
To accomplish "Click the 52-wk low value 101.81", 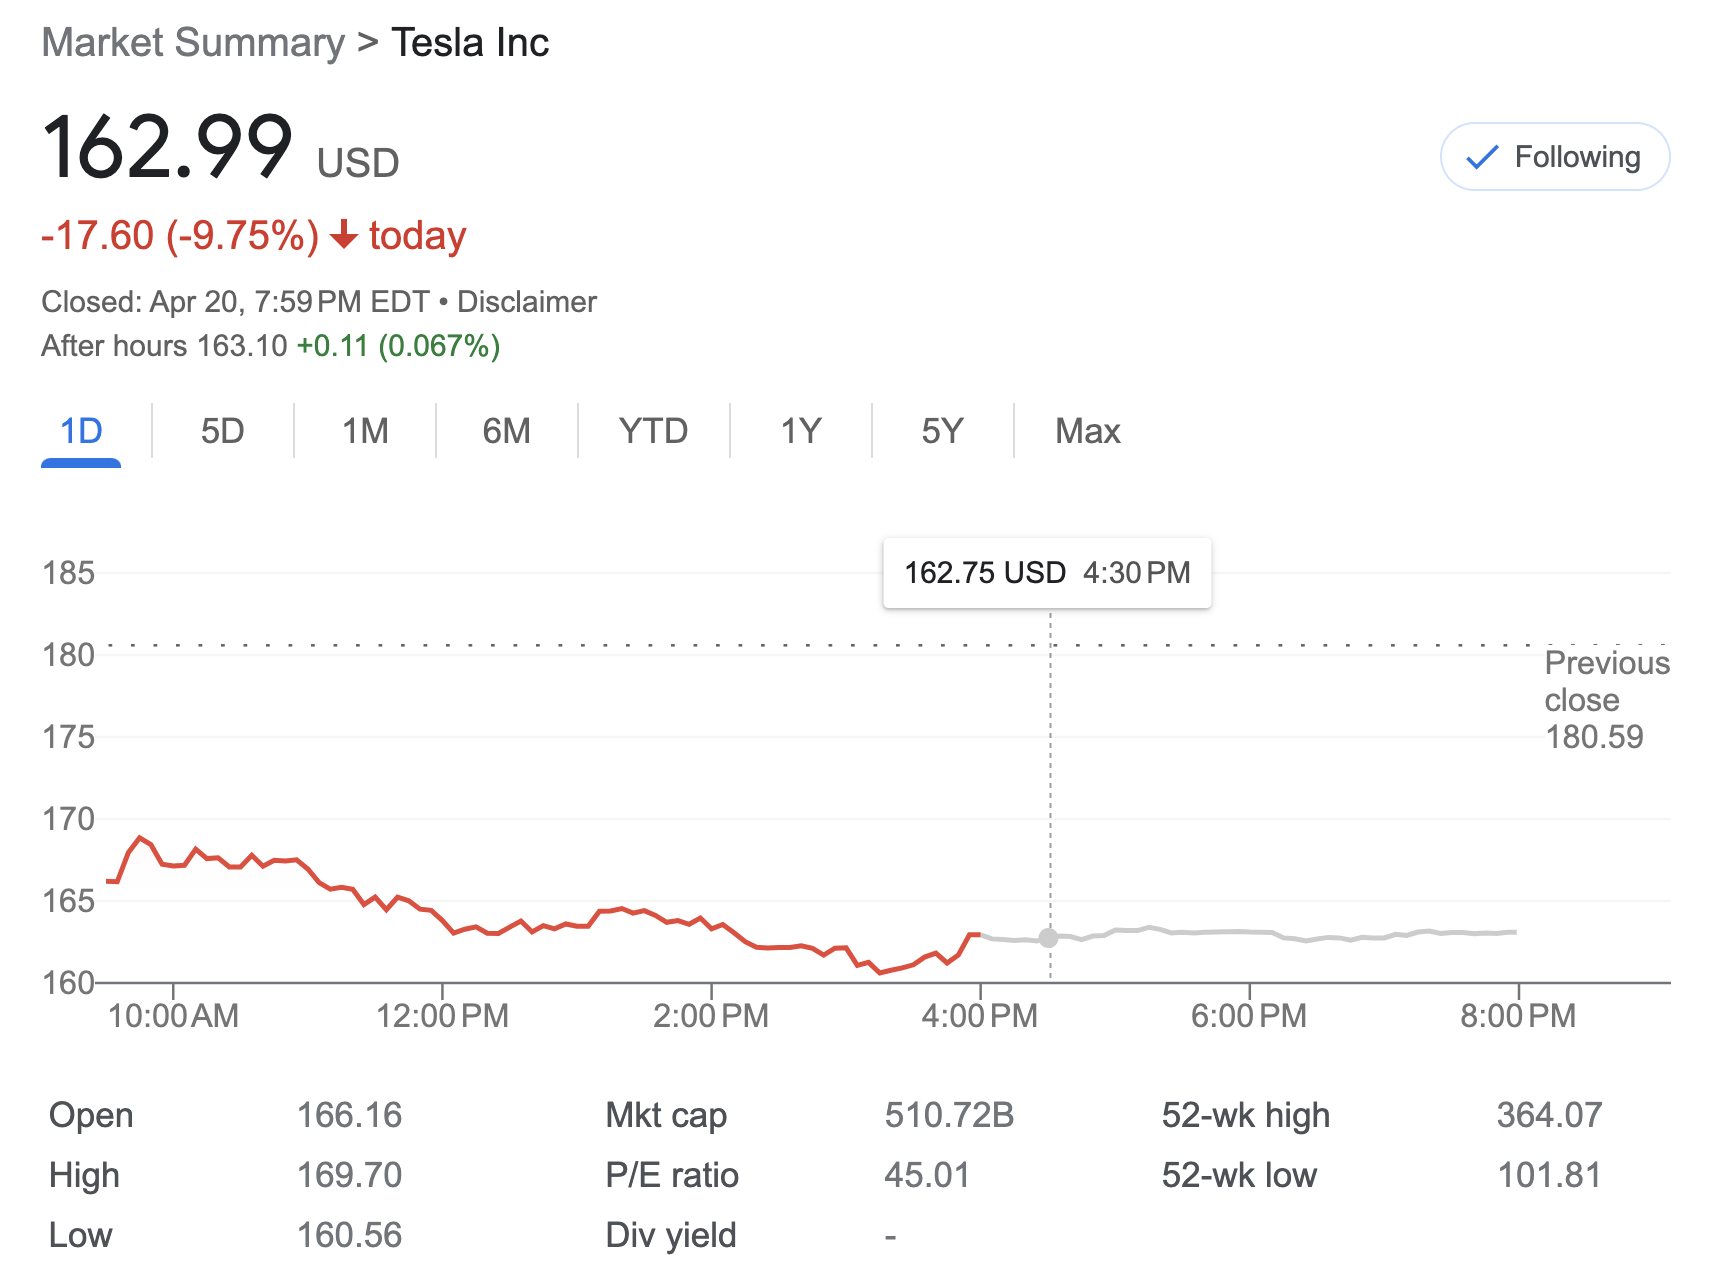I will coord(1549,1175).
